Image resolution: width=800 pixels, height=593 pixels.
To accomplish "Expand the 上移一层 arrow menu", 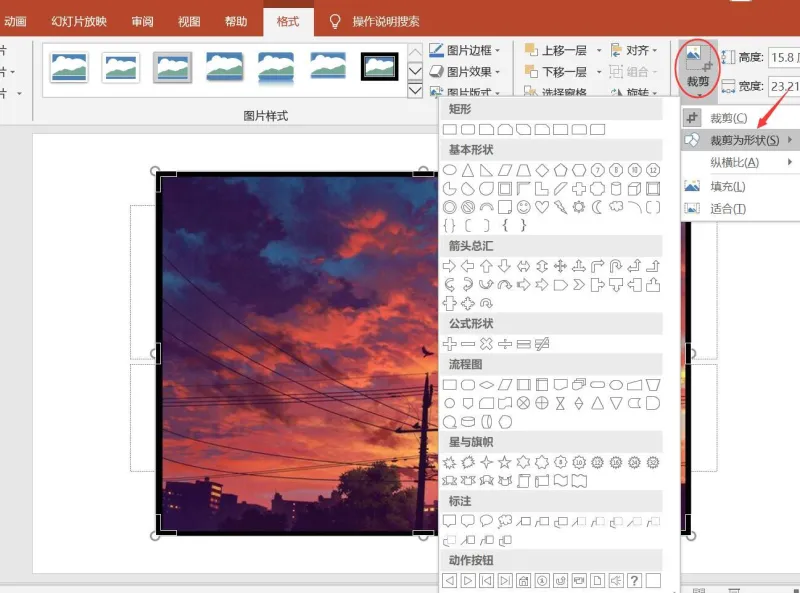I will (x=599, y=51).
